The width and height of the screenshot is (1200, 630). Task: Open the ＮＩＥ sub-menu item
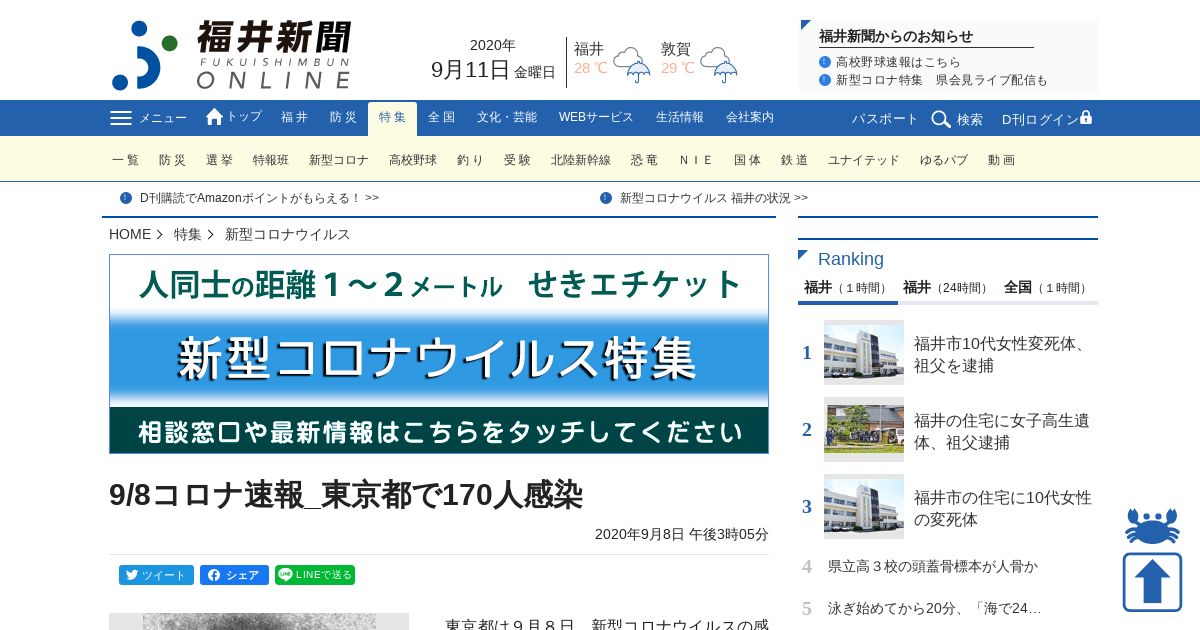(696, 160)
